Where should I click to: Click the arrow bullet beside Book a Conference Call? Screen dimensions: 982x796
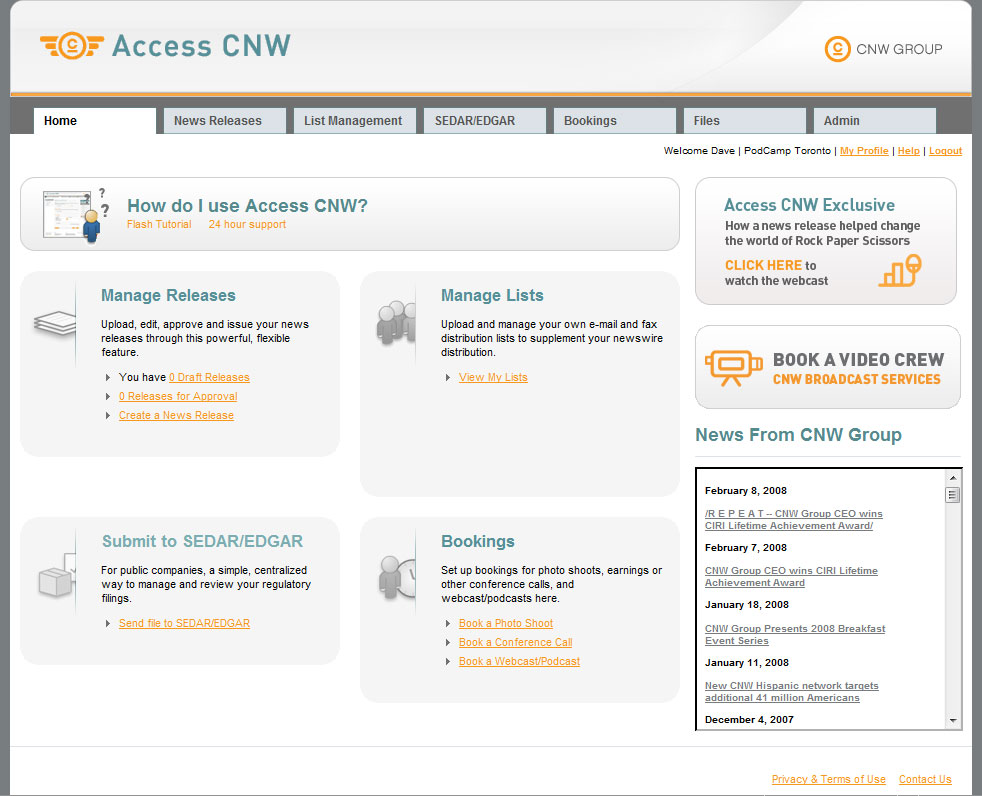click(x=448, y=643)
